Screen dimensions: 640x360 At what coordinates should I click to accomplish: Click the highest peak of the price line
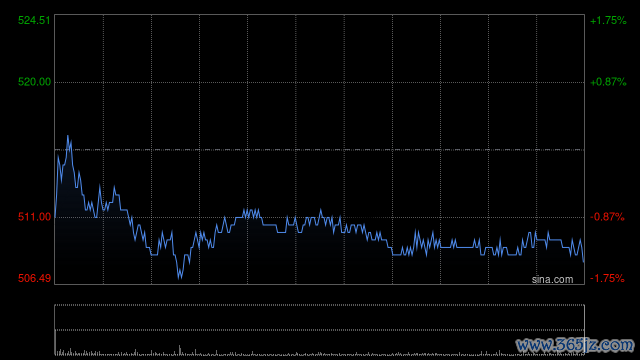click(x=68, y=136)
